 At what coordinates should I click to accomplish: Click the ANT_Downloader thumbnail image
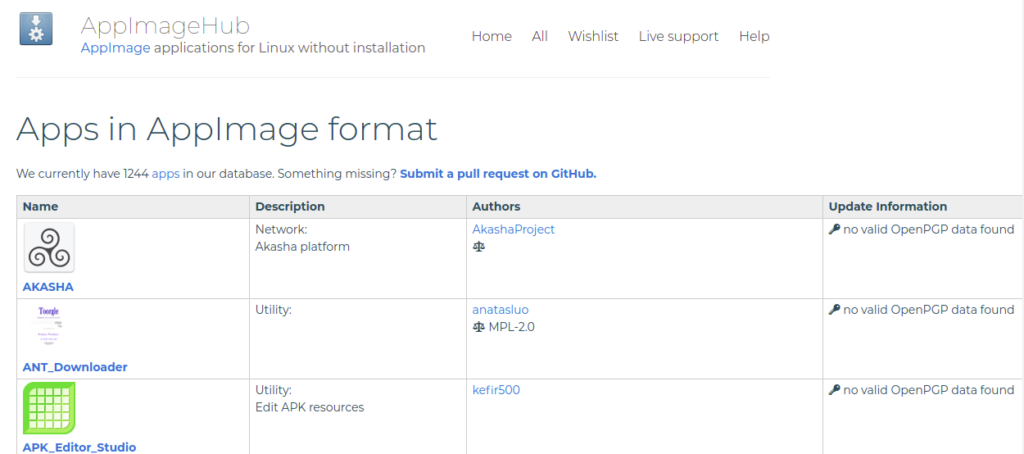click(x=49, y=328)
